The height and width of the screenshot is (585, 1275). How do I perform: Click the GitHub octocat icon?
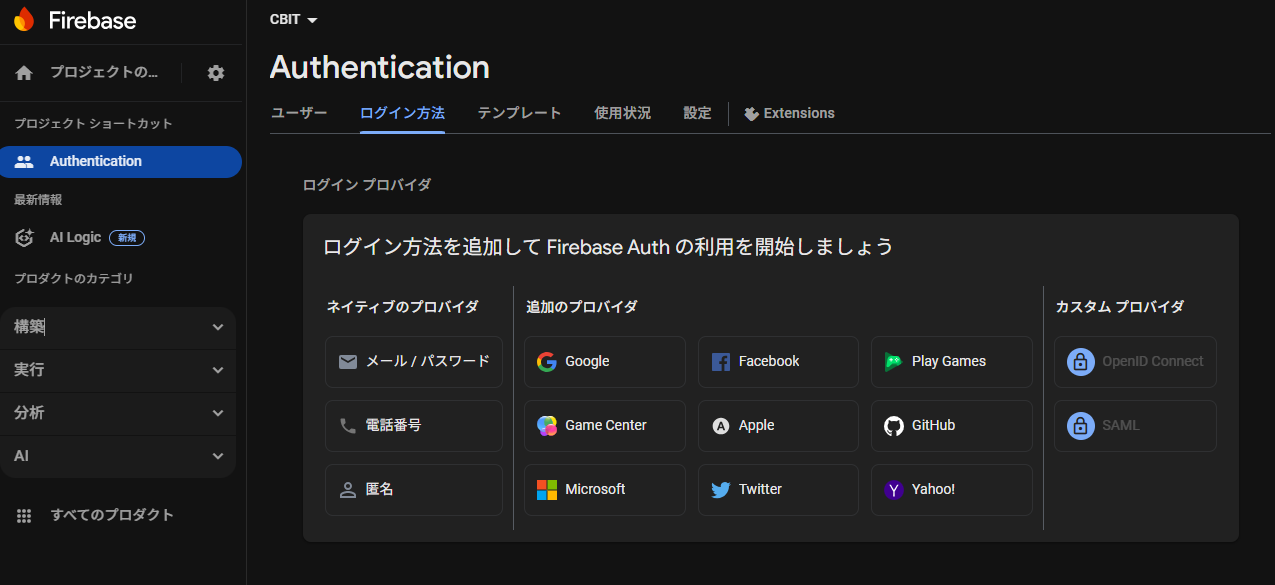pyautogui.click(x=894, y=426)
